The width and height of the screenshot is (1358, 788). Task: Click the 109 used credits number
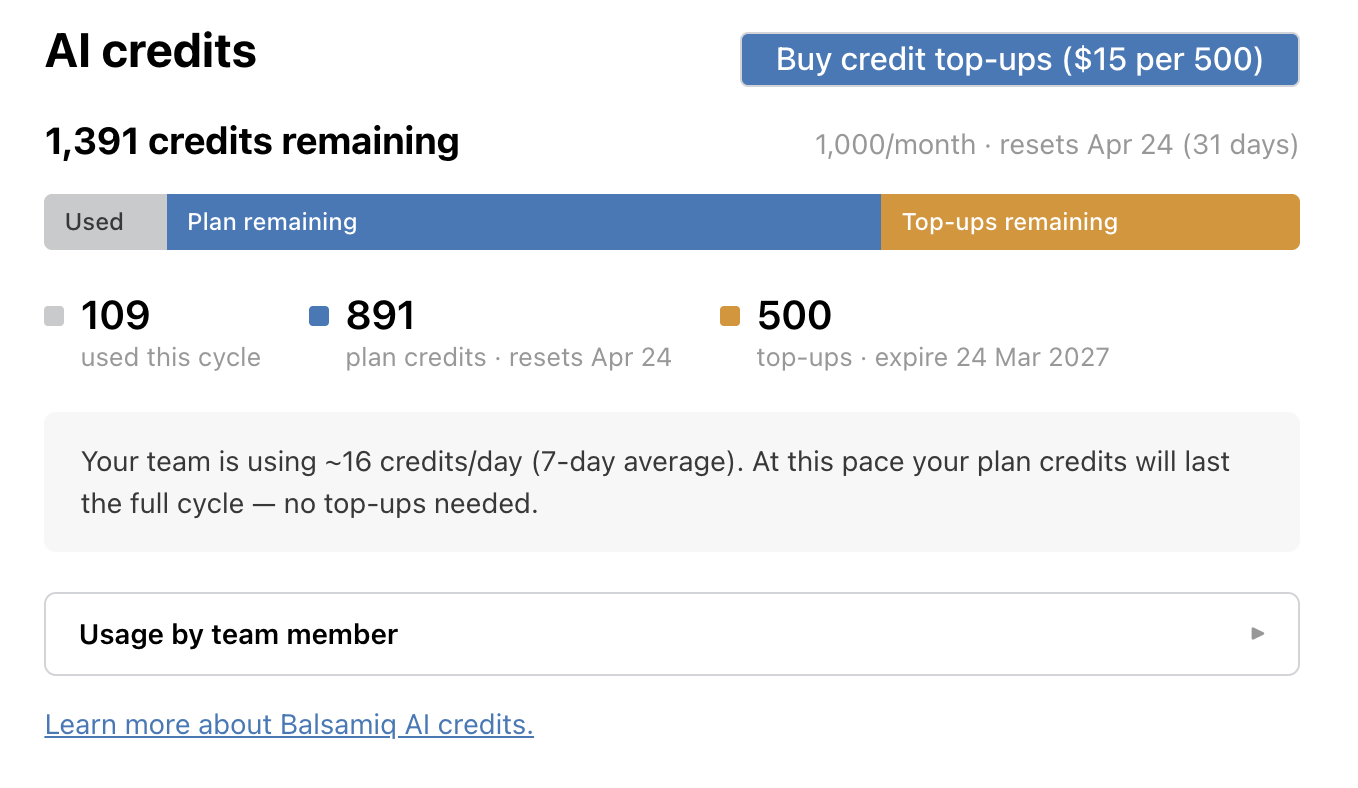tap(115, 316)
